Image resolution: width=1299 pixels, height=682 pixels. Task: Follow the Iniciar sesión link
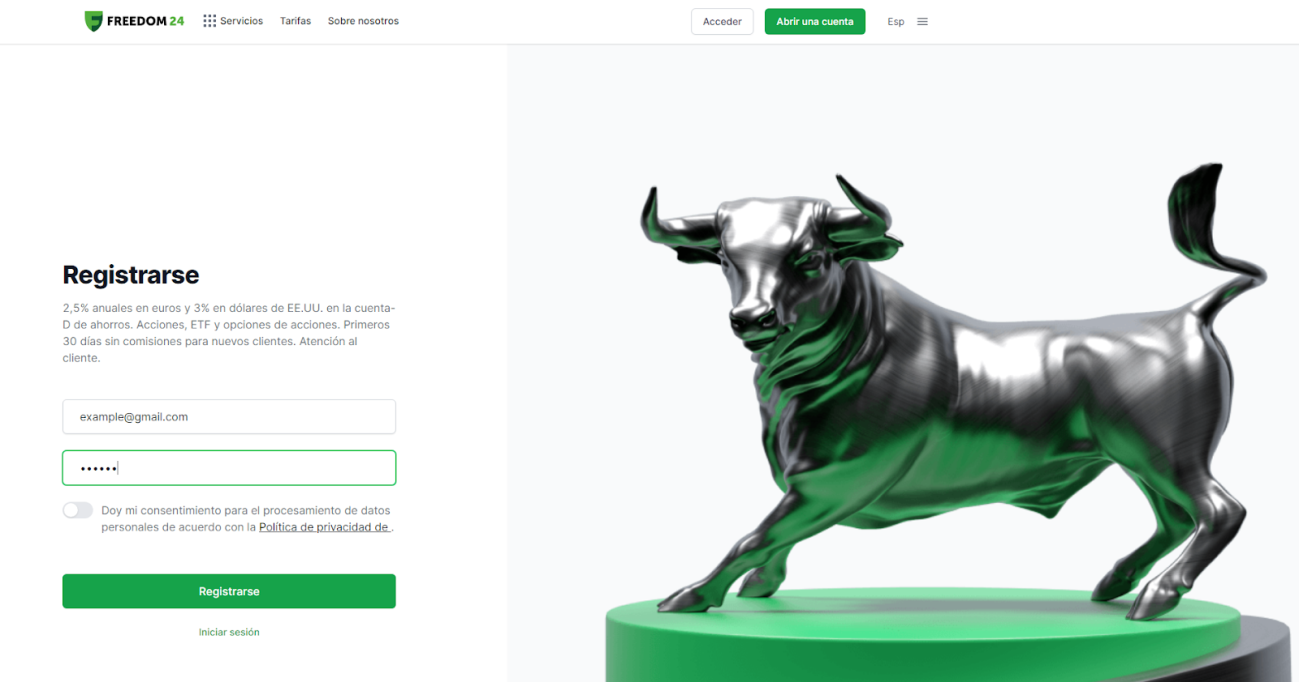coord(229,632)
